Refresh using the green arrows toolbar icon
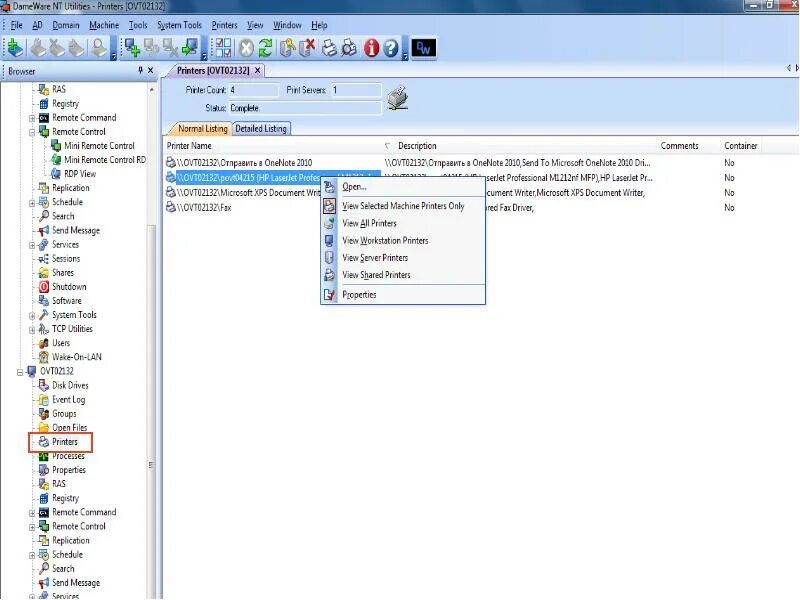 click(x=265, y=48)
